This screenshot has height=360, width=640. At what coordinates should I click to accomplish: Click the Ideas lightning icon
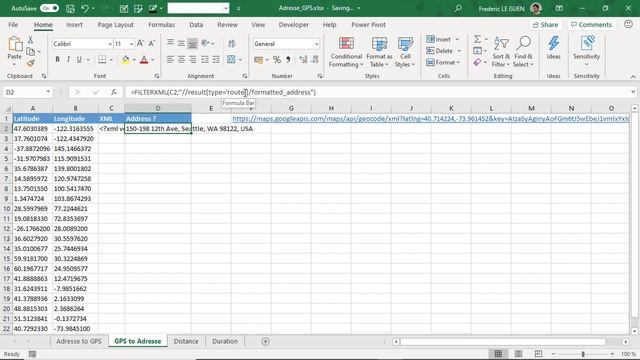(553, 48)
